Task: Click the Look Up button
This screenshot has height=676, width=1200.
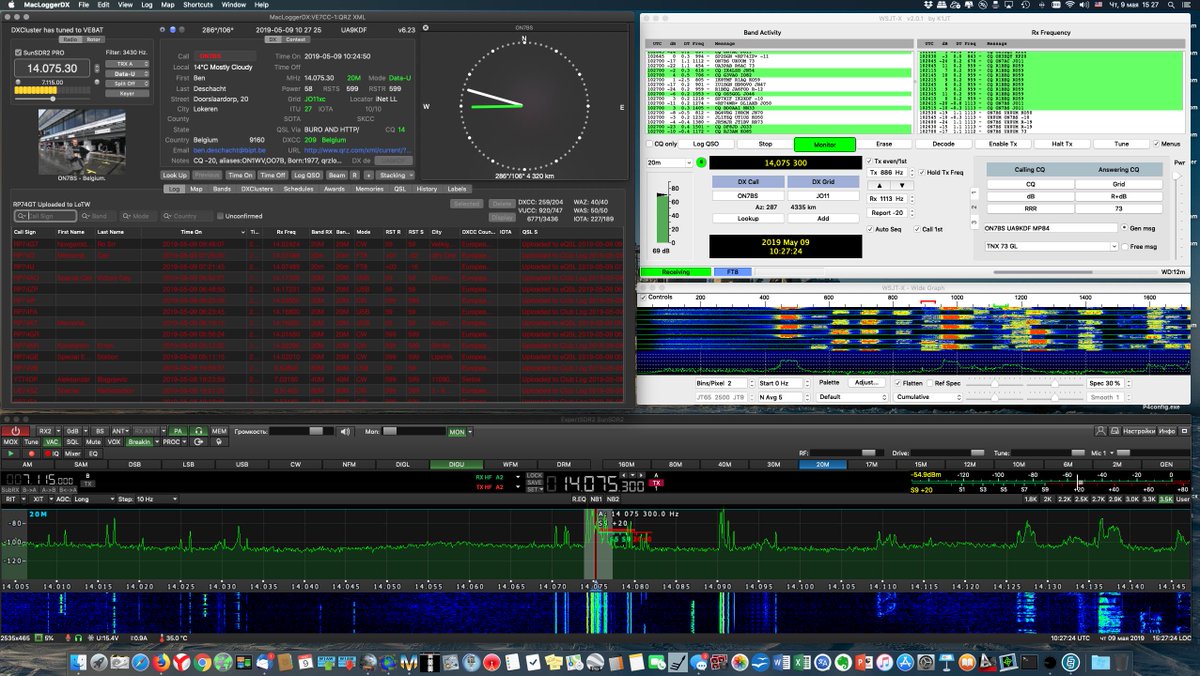Action: (175, 175)
